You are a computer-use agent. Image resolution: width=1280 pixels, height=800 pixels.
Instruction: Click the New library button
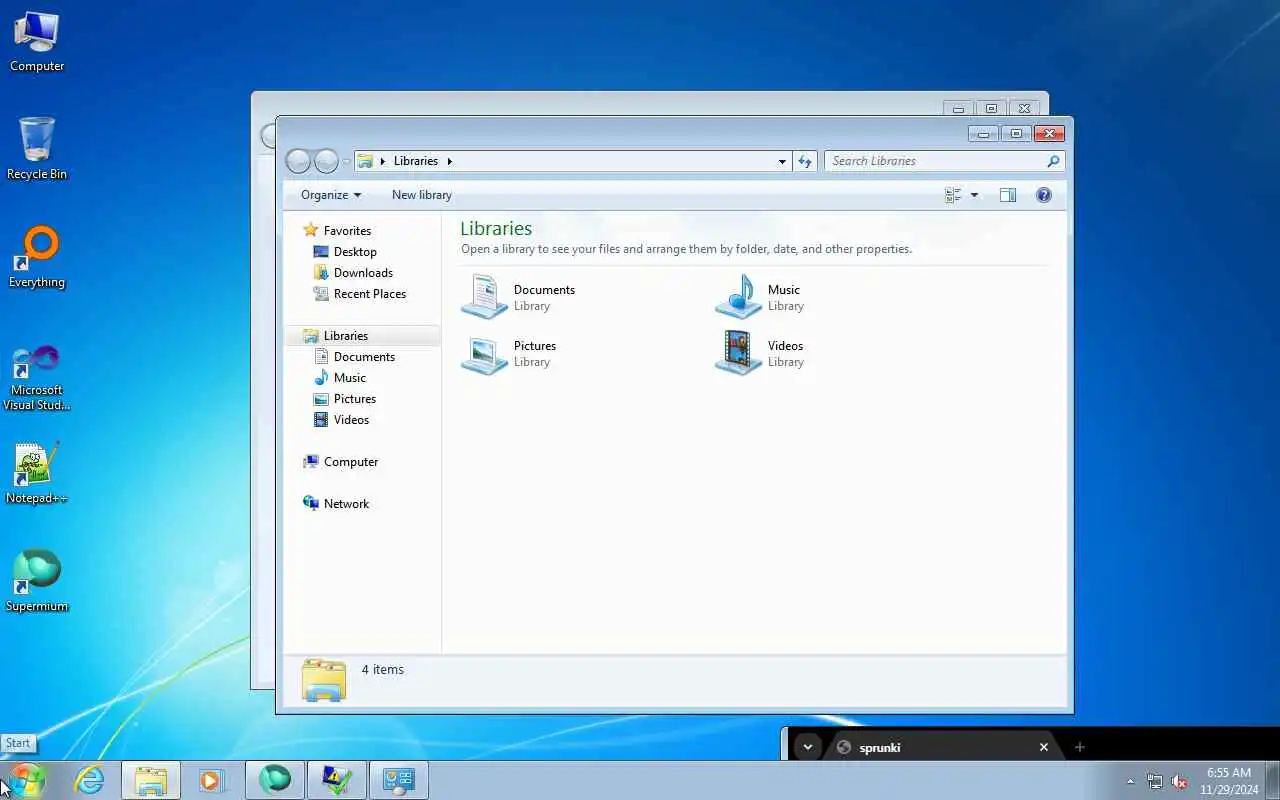pyautogui.click(x=422, y=195)
